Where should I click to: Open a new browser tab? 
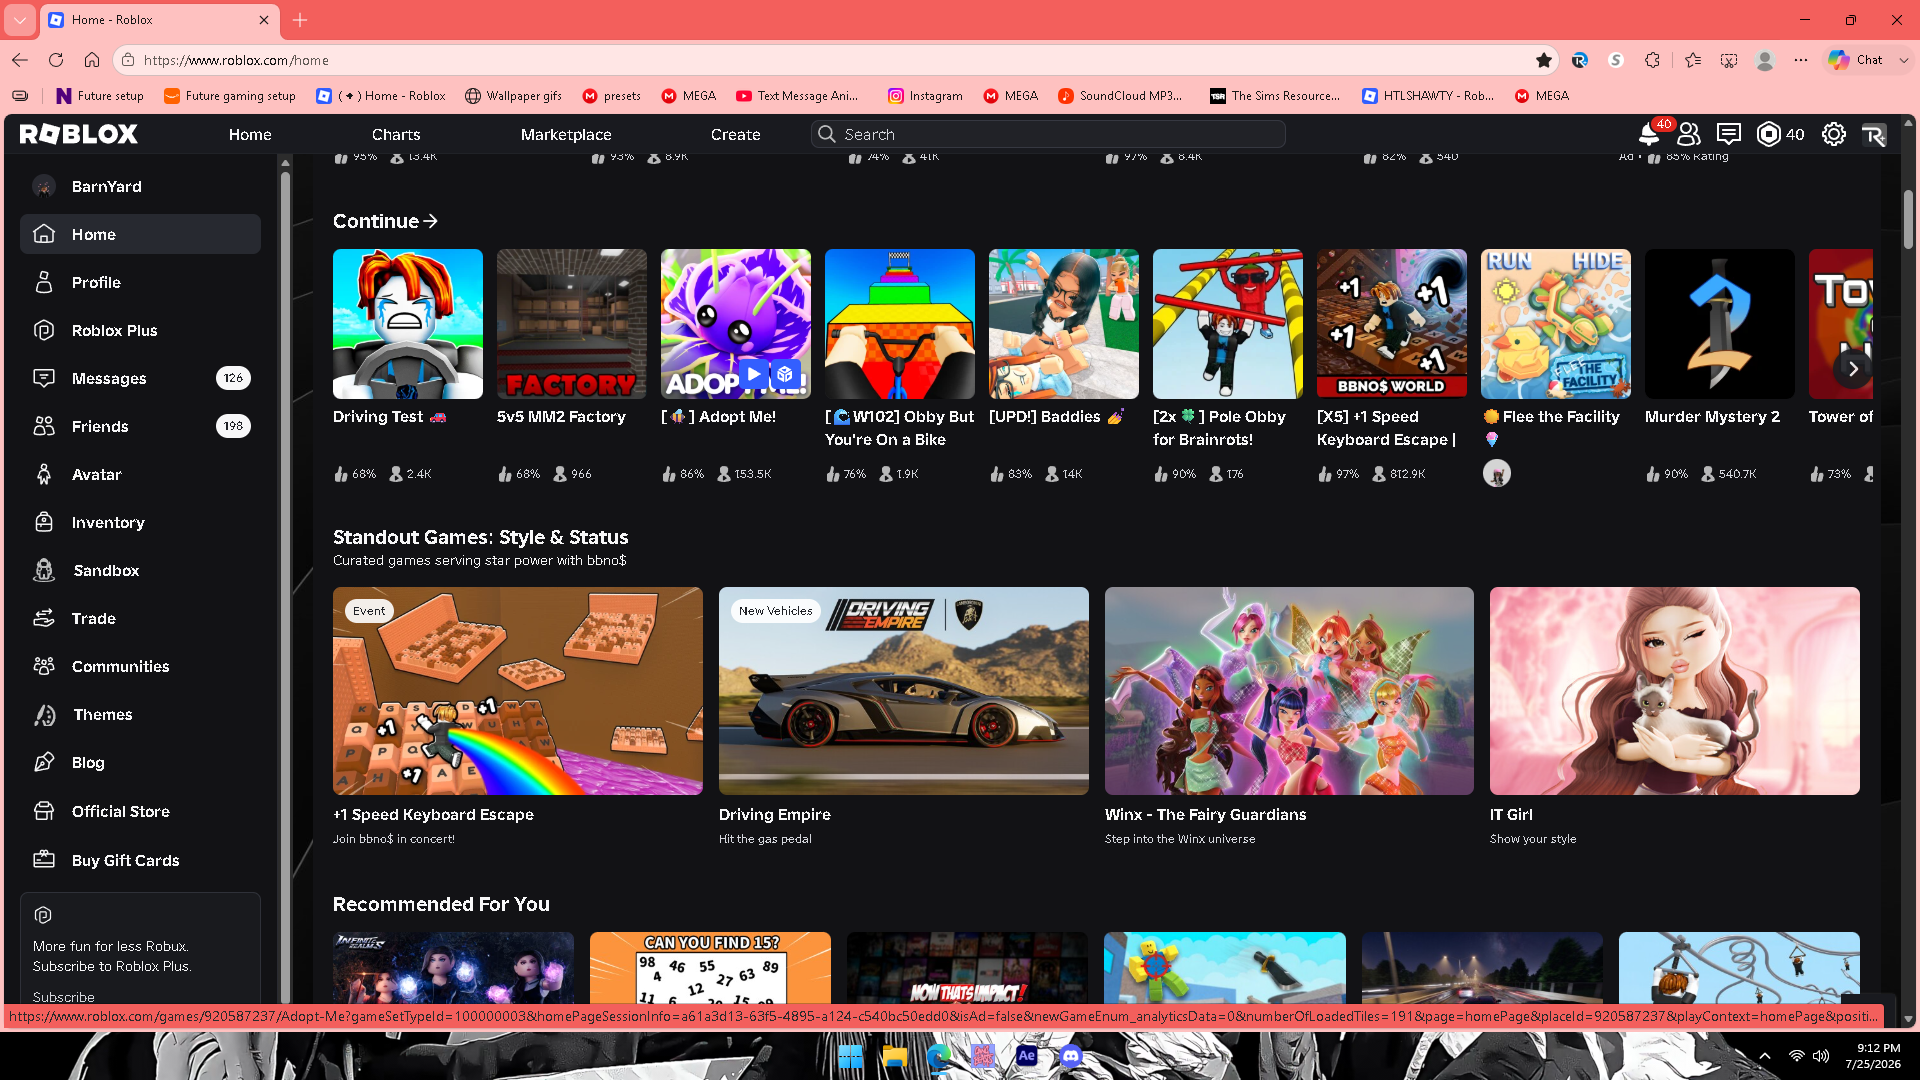pyautogui.click(x=300, y=20)
